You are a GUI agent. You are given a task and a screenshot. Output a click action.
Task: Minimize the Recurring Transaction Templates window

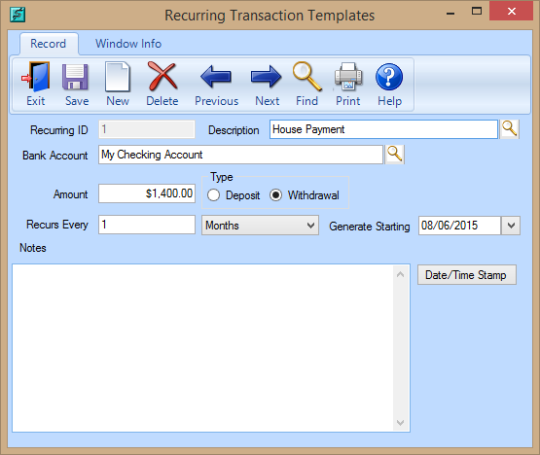coord(450,13)
